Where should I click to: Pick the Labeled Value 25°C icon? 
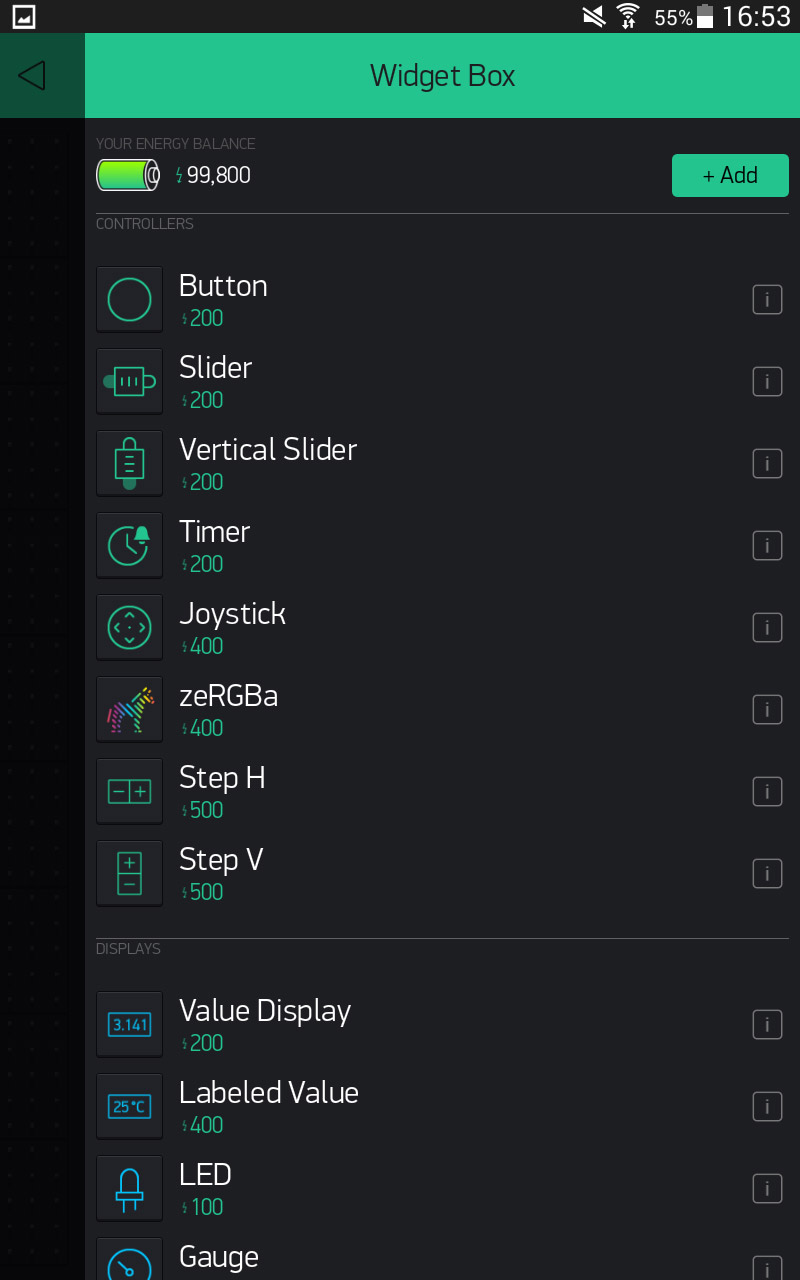(x=129, y=1106)
